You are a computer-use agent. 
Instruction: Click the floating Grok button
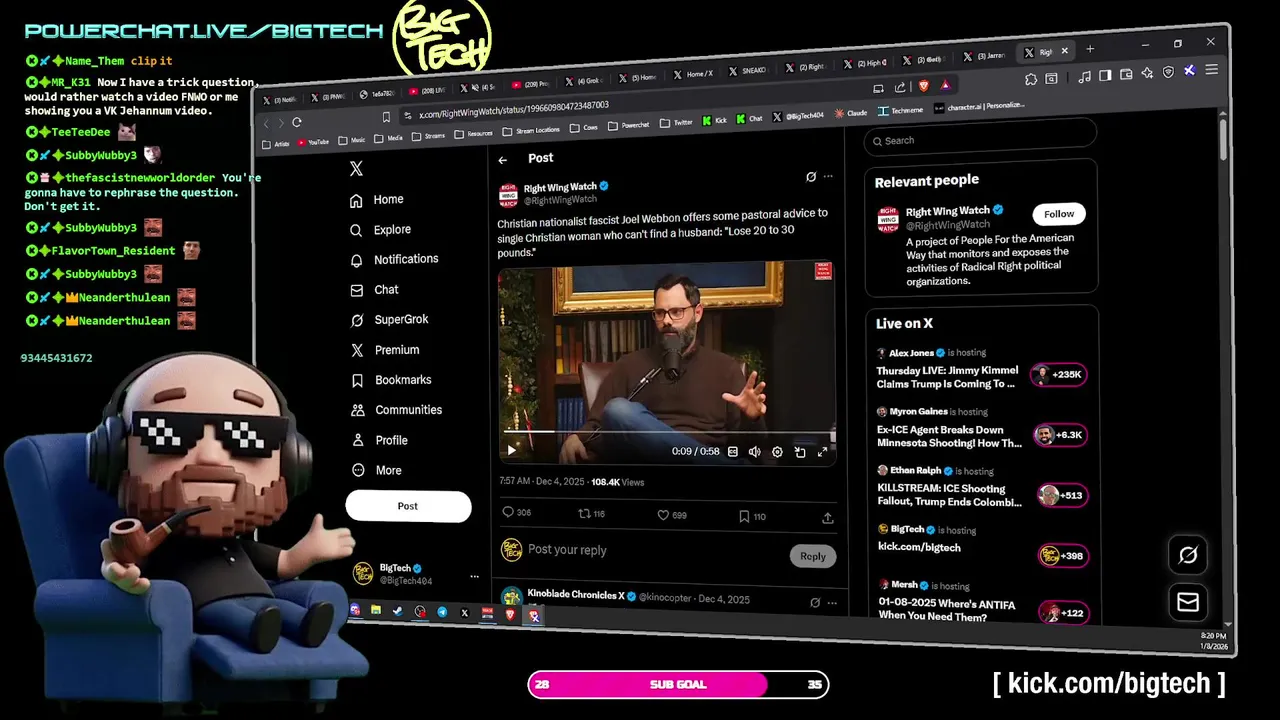point(1188,555)
